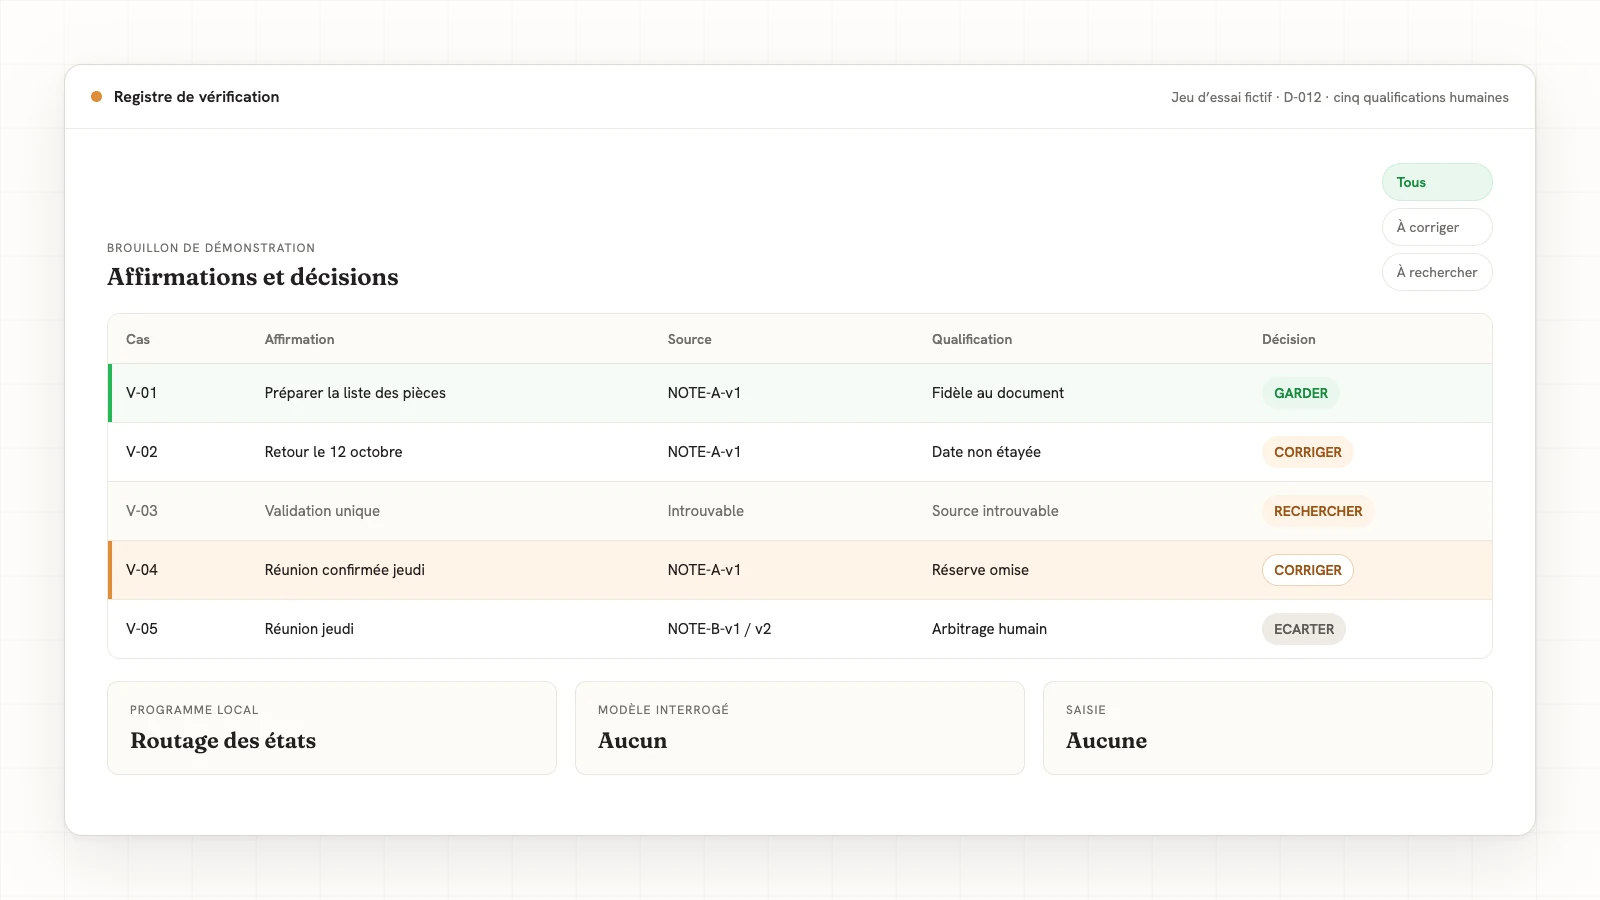Viewport: 1600px width, 900px height.
Task: Click the 'Introuvable' source cell
Action: (705, 511)
